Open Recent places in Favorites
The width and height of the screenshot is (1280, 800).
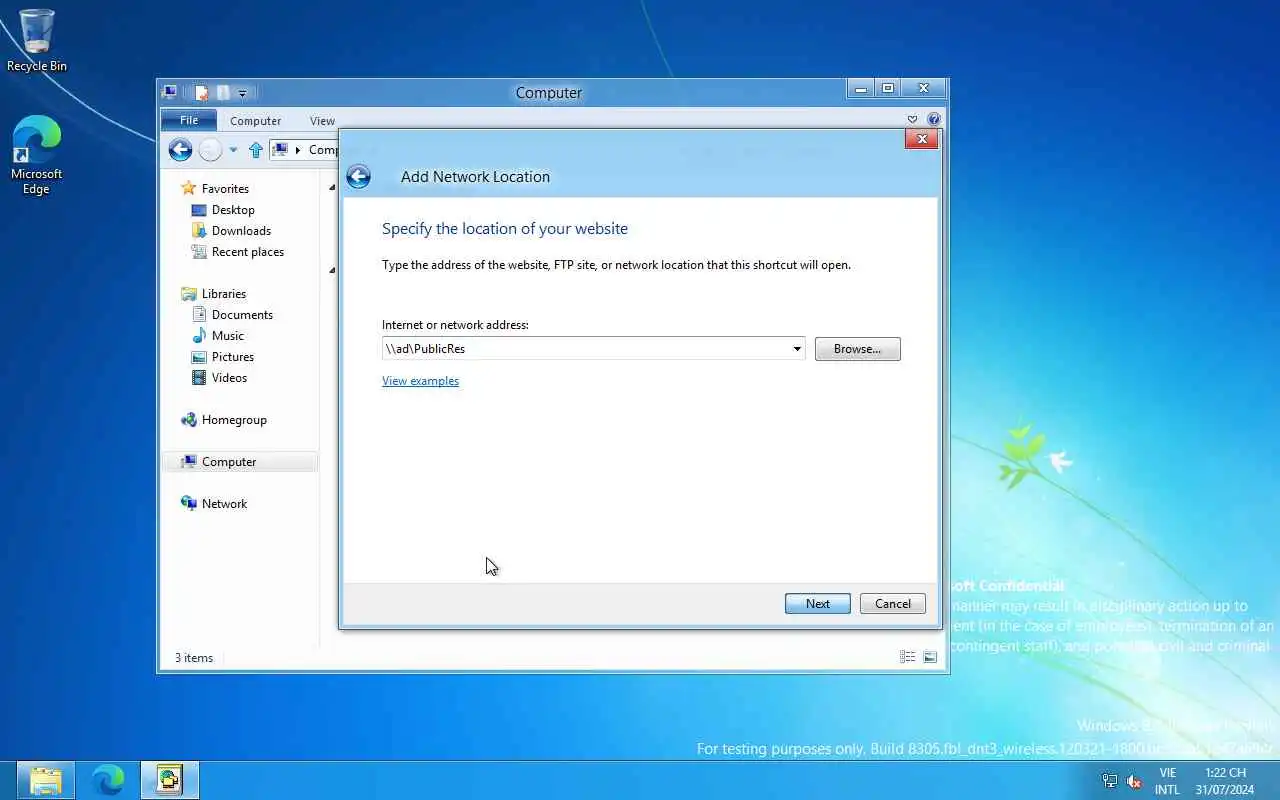click(x=247, y=252)
